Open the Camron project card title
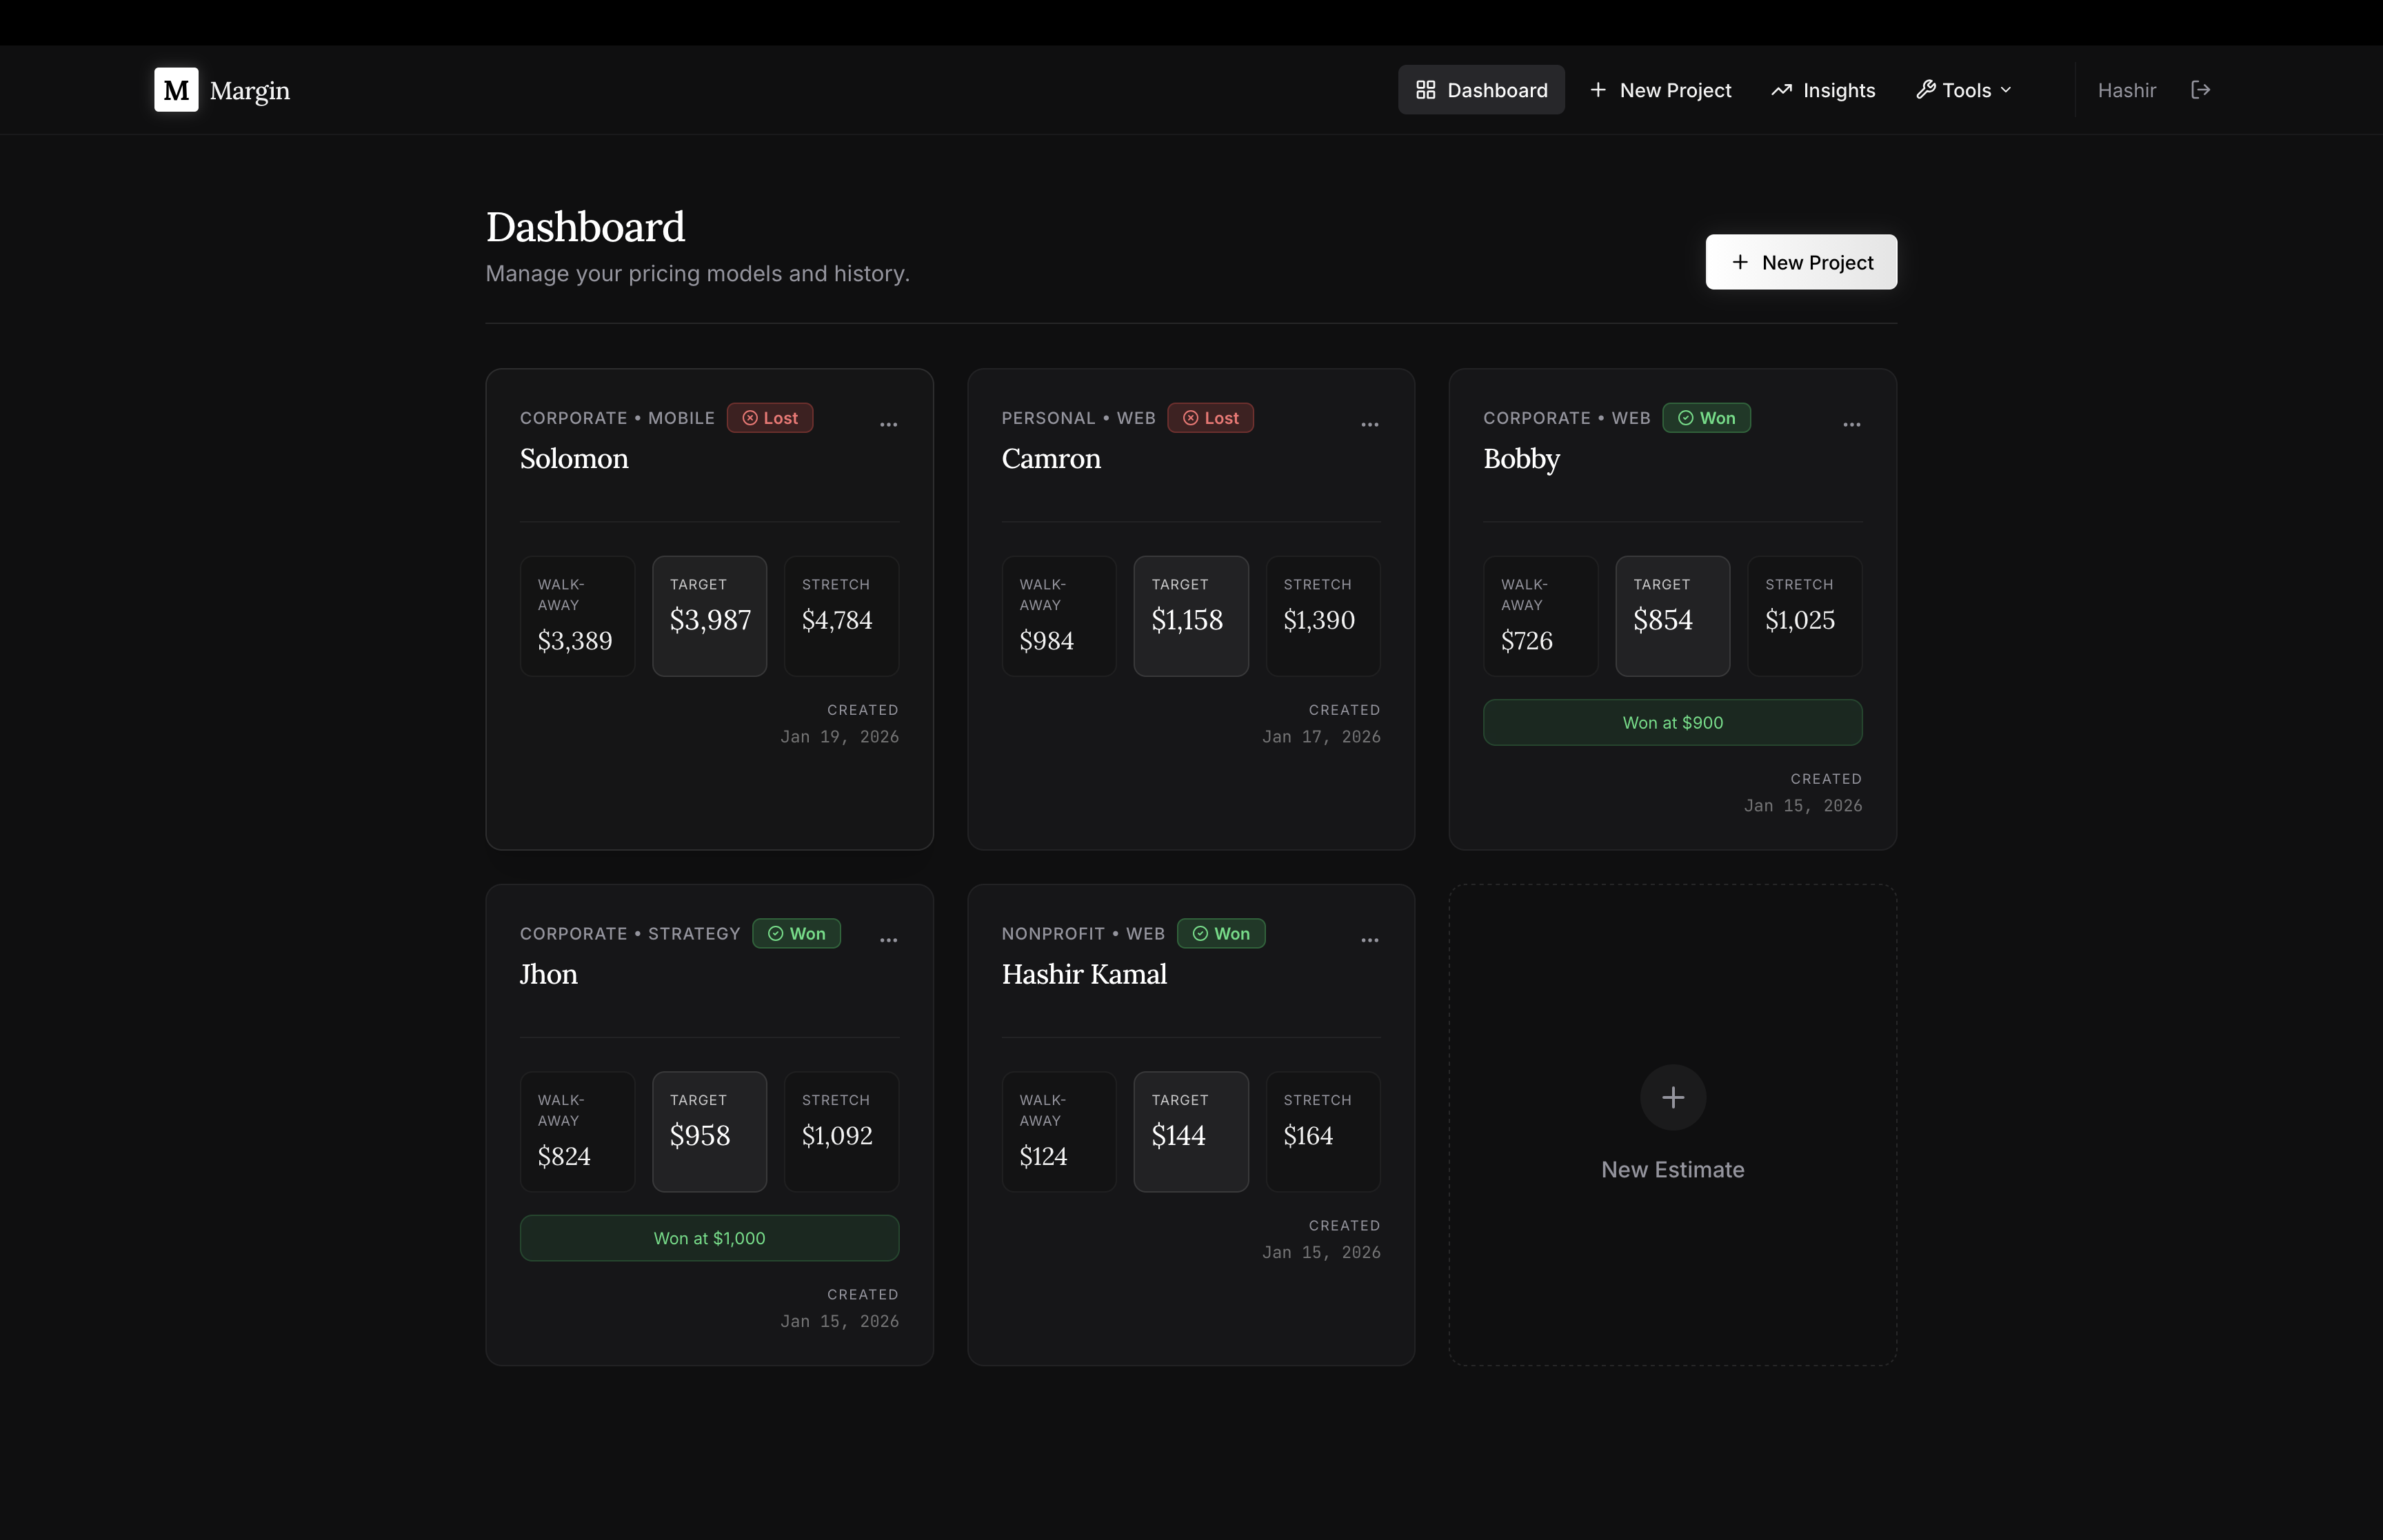Image resolution: width=2383 pixels, height=1540 pixels. tap(1050, 459)
